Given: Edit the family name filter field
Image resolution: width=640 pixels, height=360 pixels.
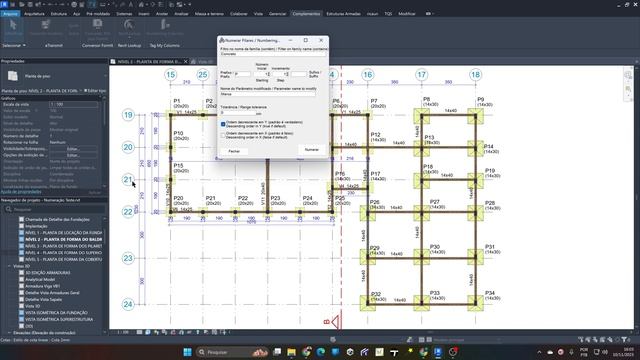Looking at the screenshot, I should tap(273, 54).
